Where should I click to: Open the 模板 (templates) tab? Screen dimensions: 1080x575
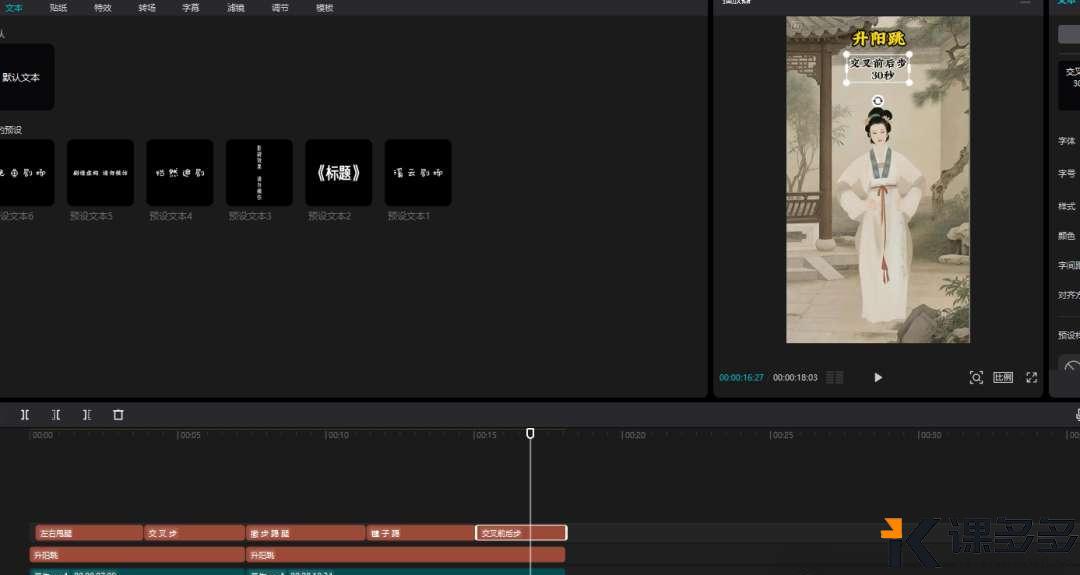pyautogui.click(x=324, y=8)
